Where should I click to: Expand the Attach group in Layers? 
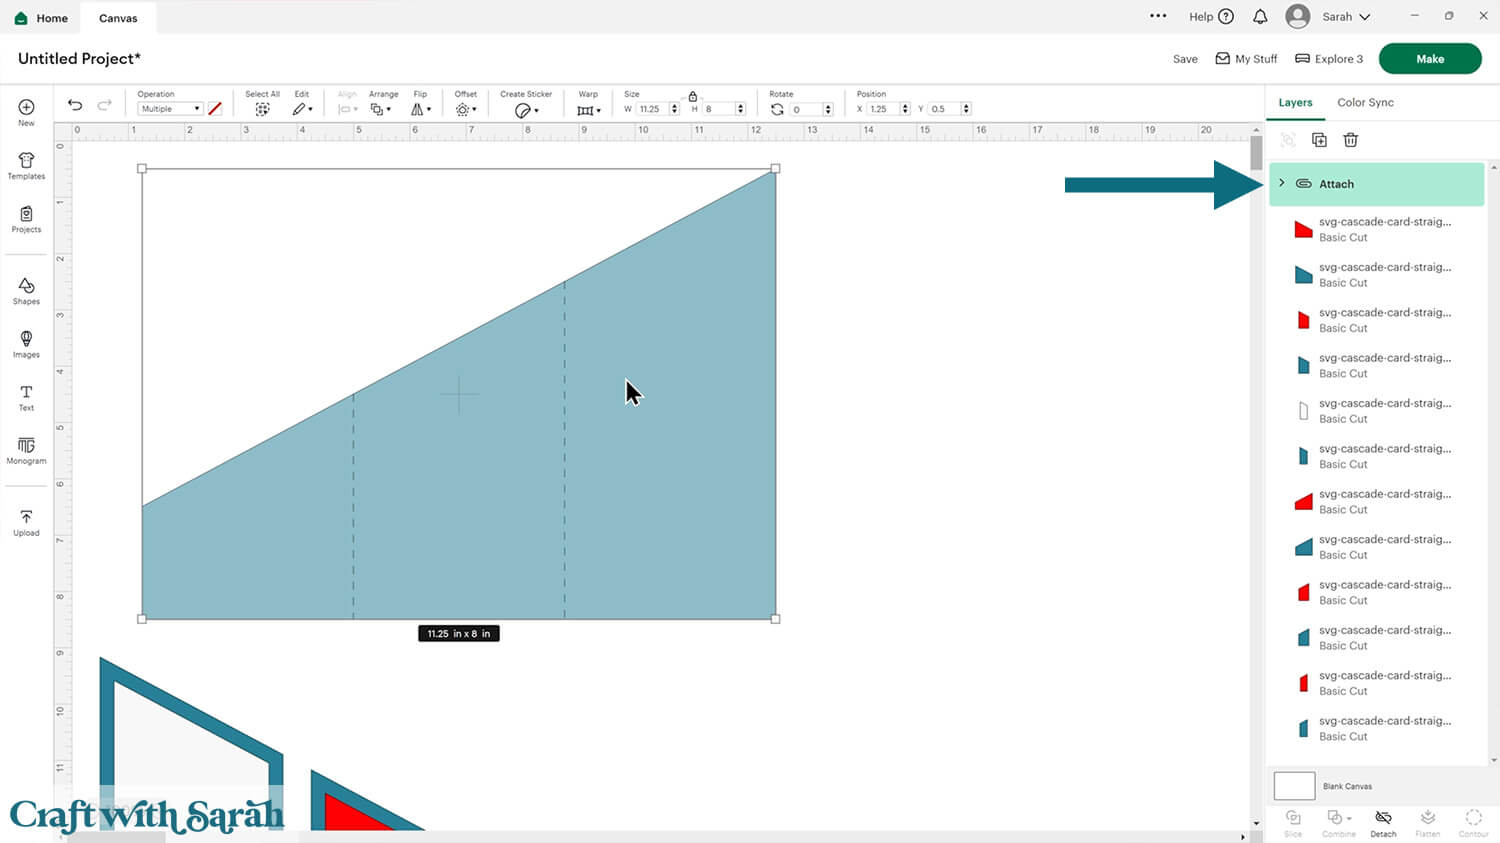click(x=1282, y=183)
